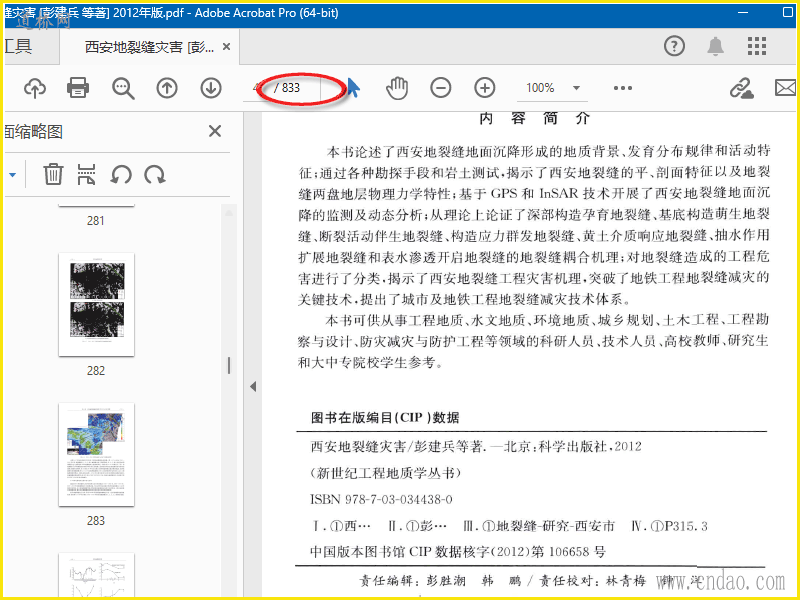Click the (新世纪工程地质学丛书) line
Viewport: 800px width, 600px height.
[386, 473]
